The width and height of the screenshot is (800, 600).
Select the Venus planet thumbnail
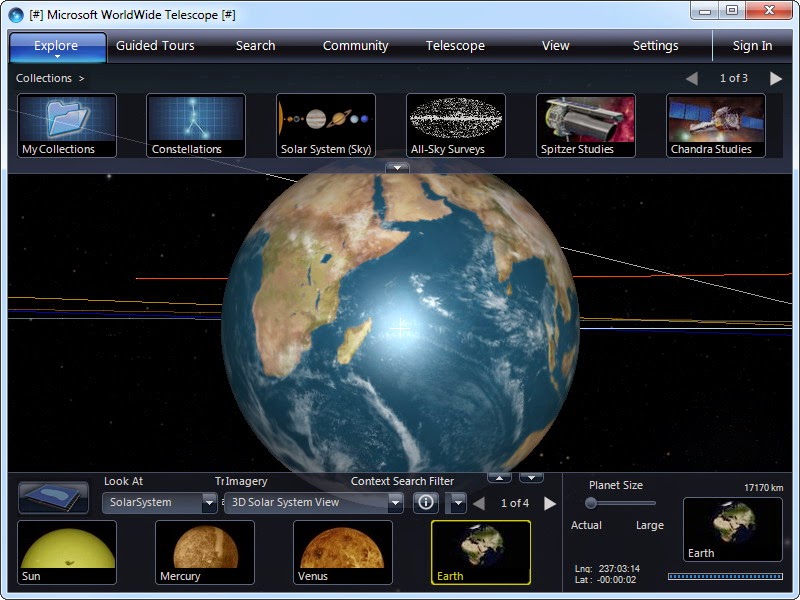click(341, 552)
